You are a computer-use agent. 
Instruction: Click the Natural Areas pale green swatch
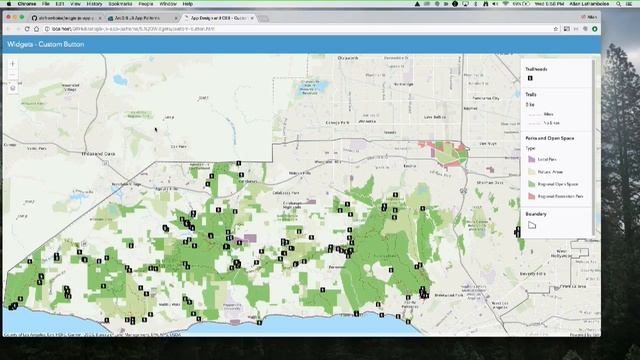pos(531,172)
